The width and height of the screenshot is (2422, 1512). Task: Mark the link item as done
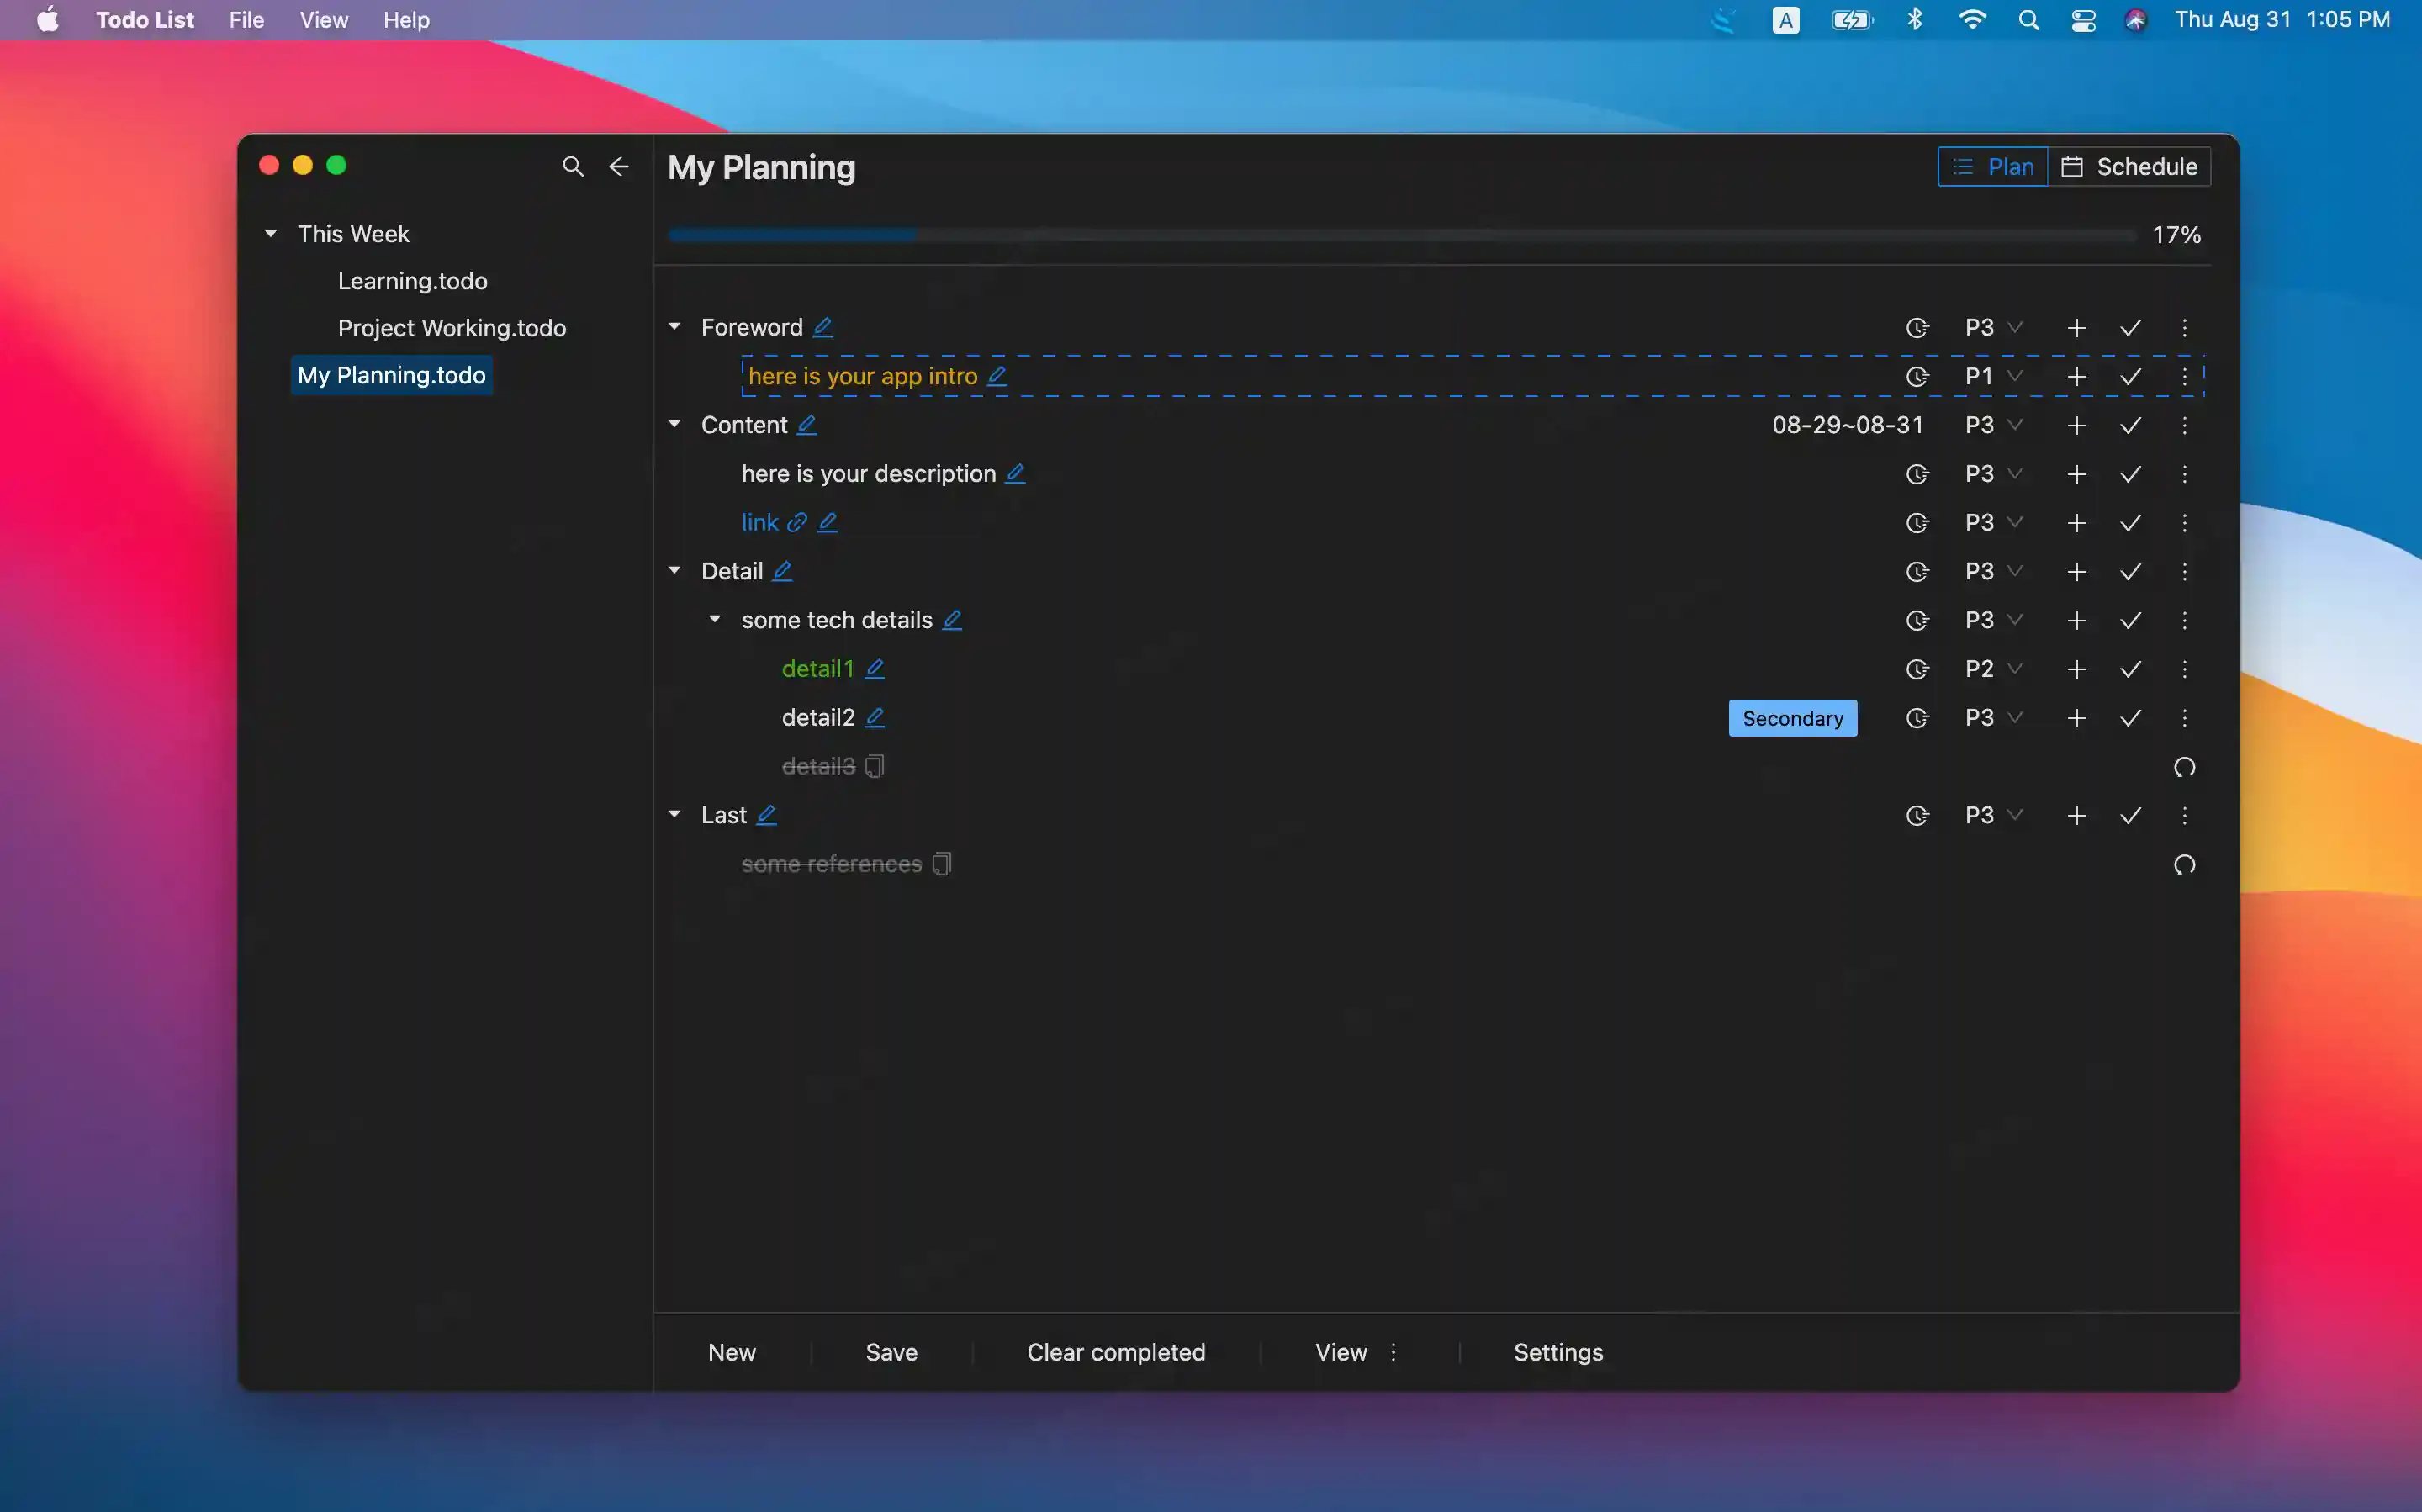pyautogui.click(x=2131, y=522)
